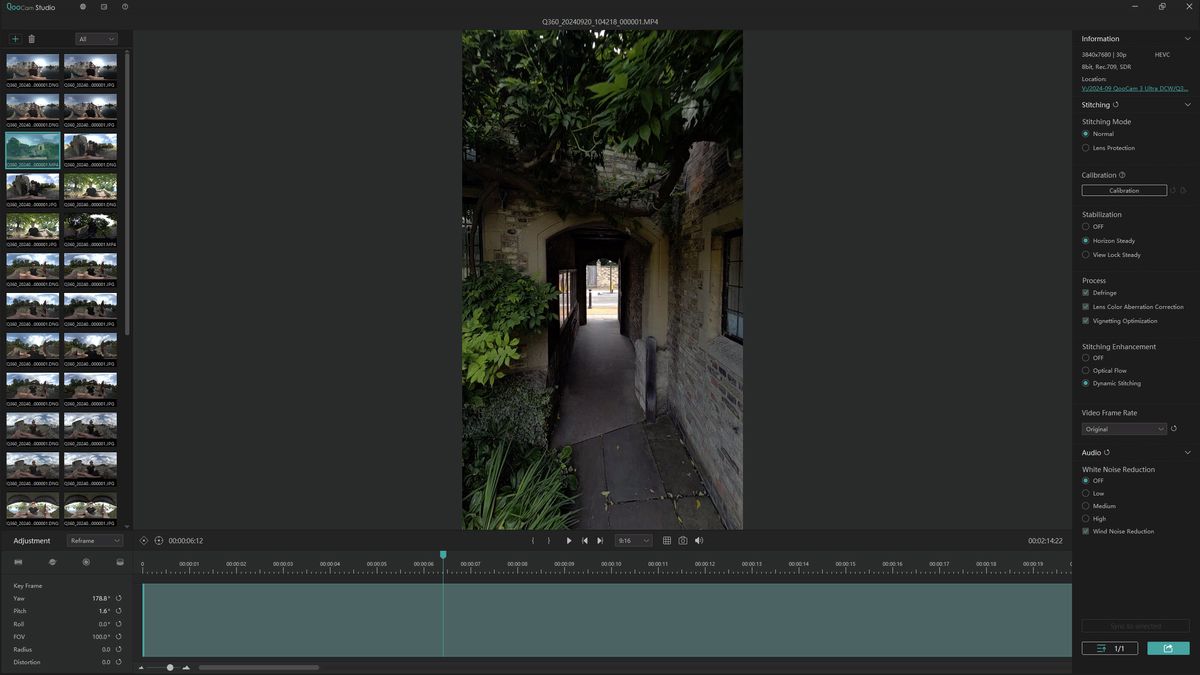The image size is (1200, 675).
Task: Collapse the Information section
Action: pyautogui.click(x=1187, y=39)
